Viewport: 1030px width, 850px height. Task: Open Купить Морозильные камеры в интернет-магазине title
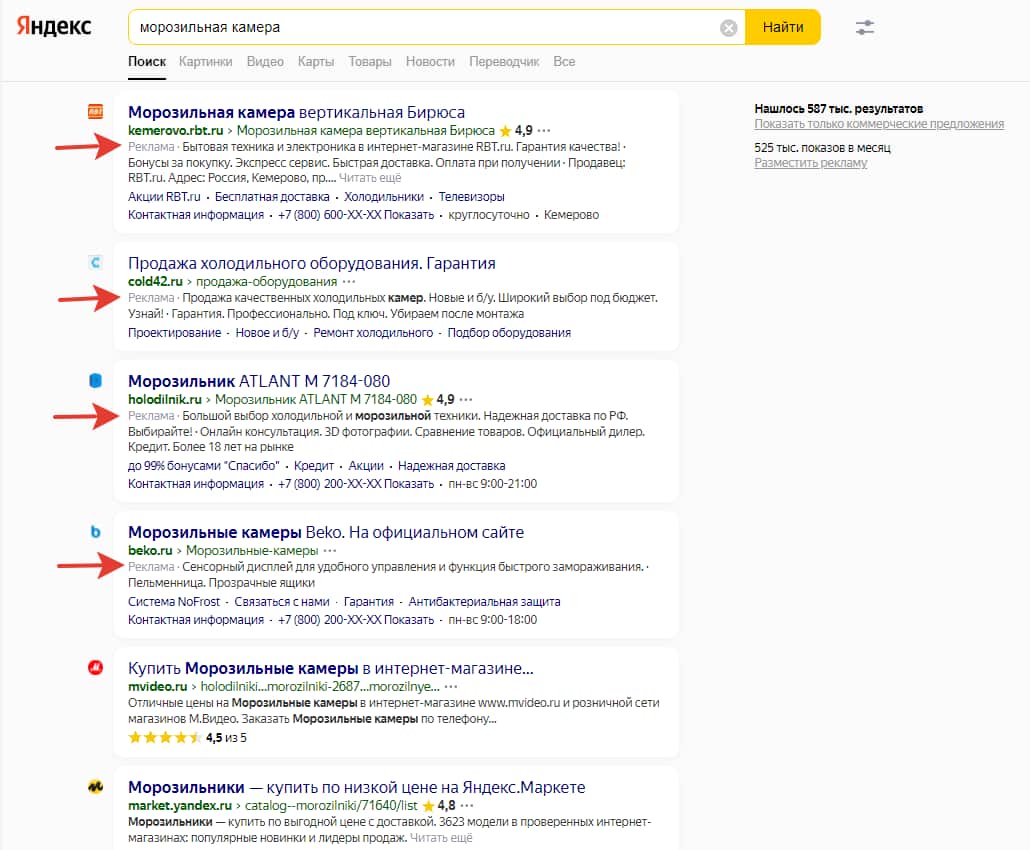coord(330,668)
